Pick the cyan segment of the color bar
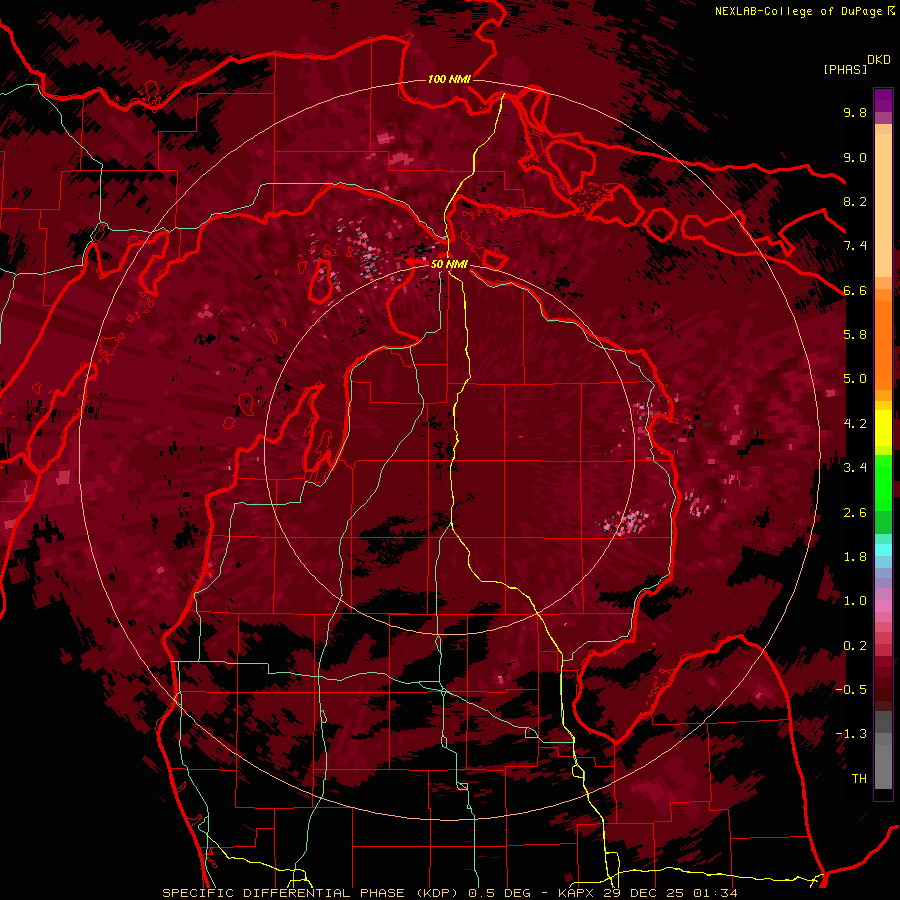 tap(883, 549)
